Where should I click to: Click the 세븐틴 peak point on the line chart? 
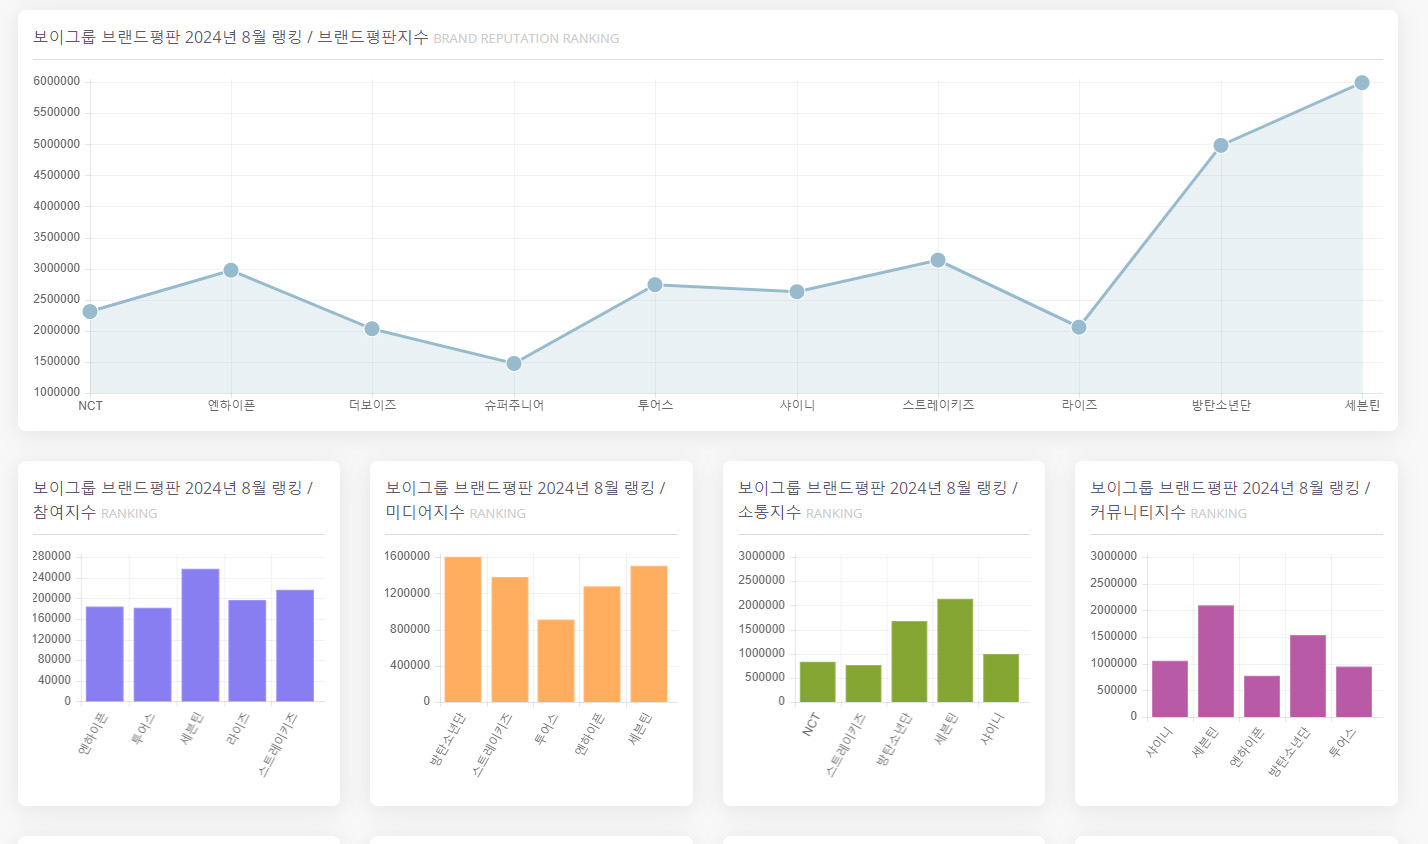tap(1362, 83)
